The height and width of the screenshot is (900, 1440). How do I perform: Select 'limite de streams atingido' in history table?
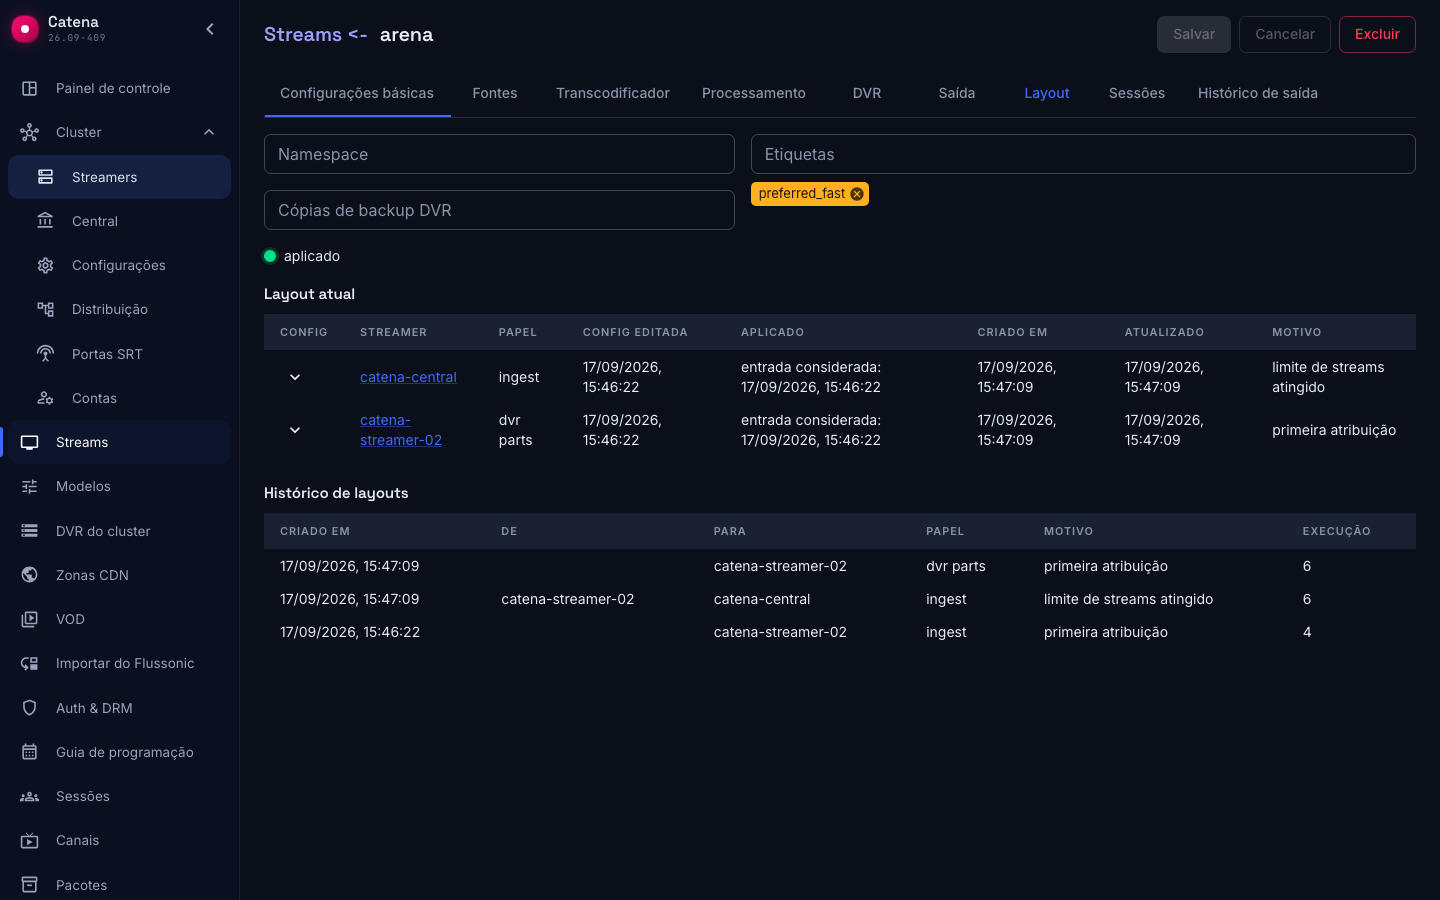point(1128,599)
